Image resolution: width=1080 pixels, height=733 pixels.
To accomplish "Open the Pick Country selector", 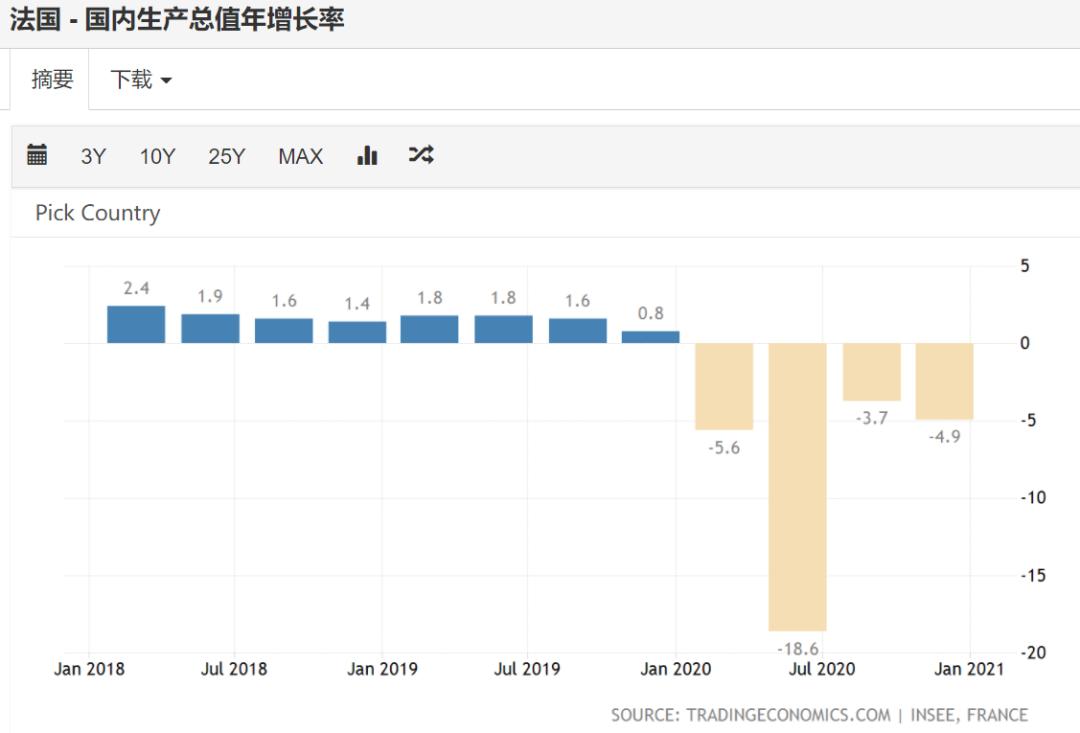I will (x=95, y=213).
